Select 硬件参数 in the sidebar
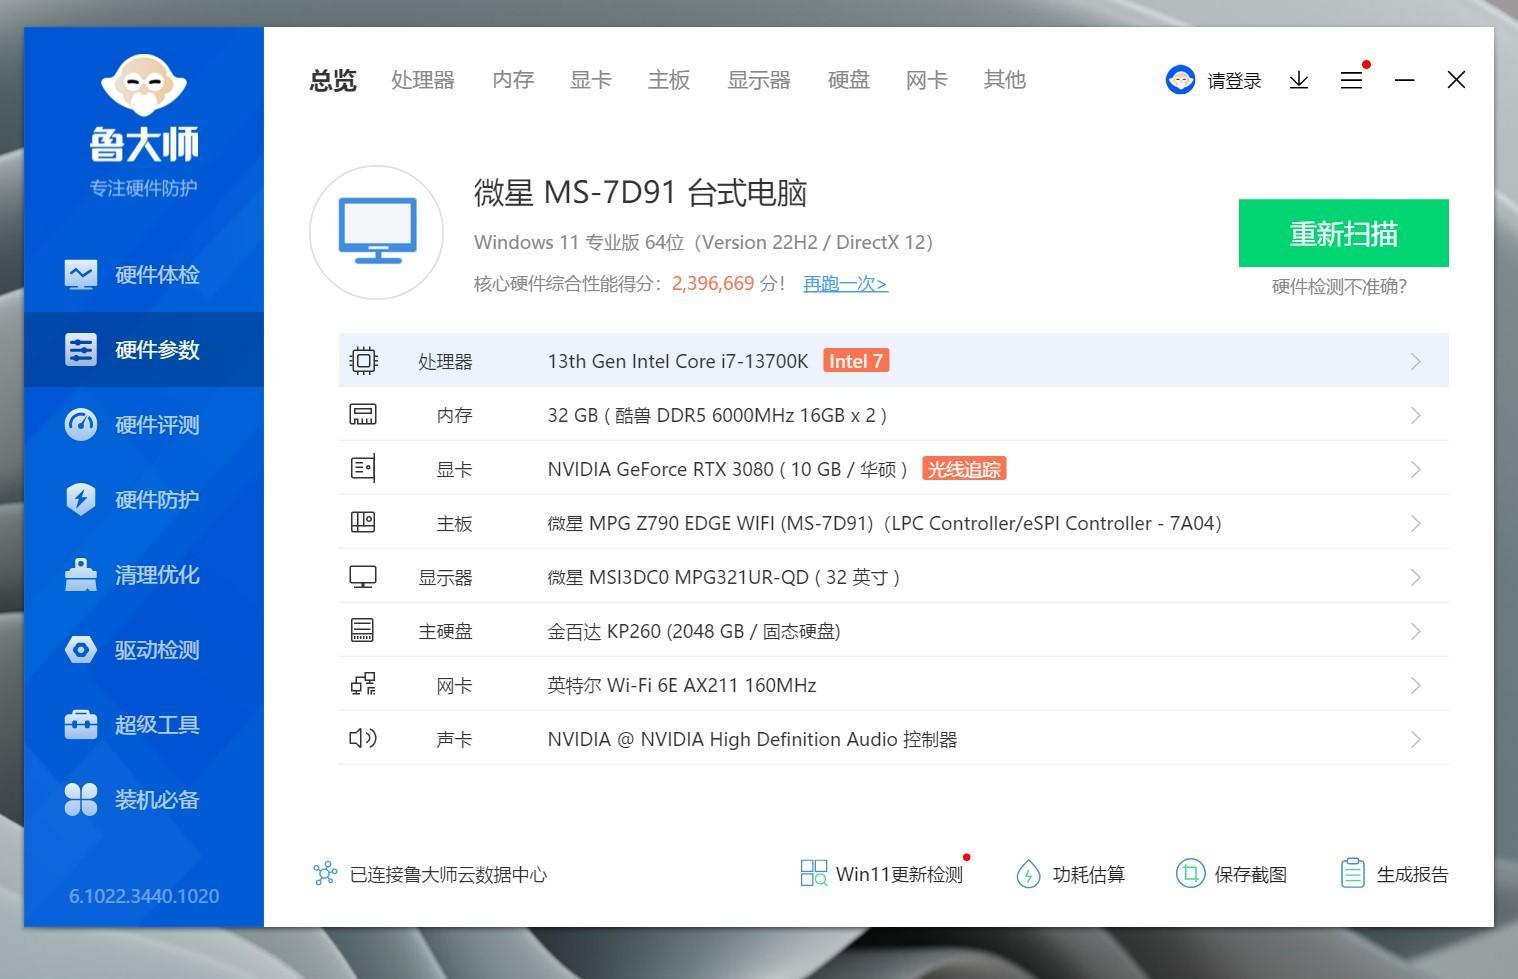Screen dimensions: 1518x979 coord(144,349)
